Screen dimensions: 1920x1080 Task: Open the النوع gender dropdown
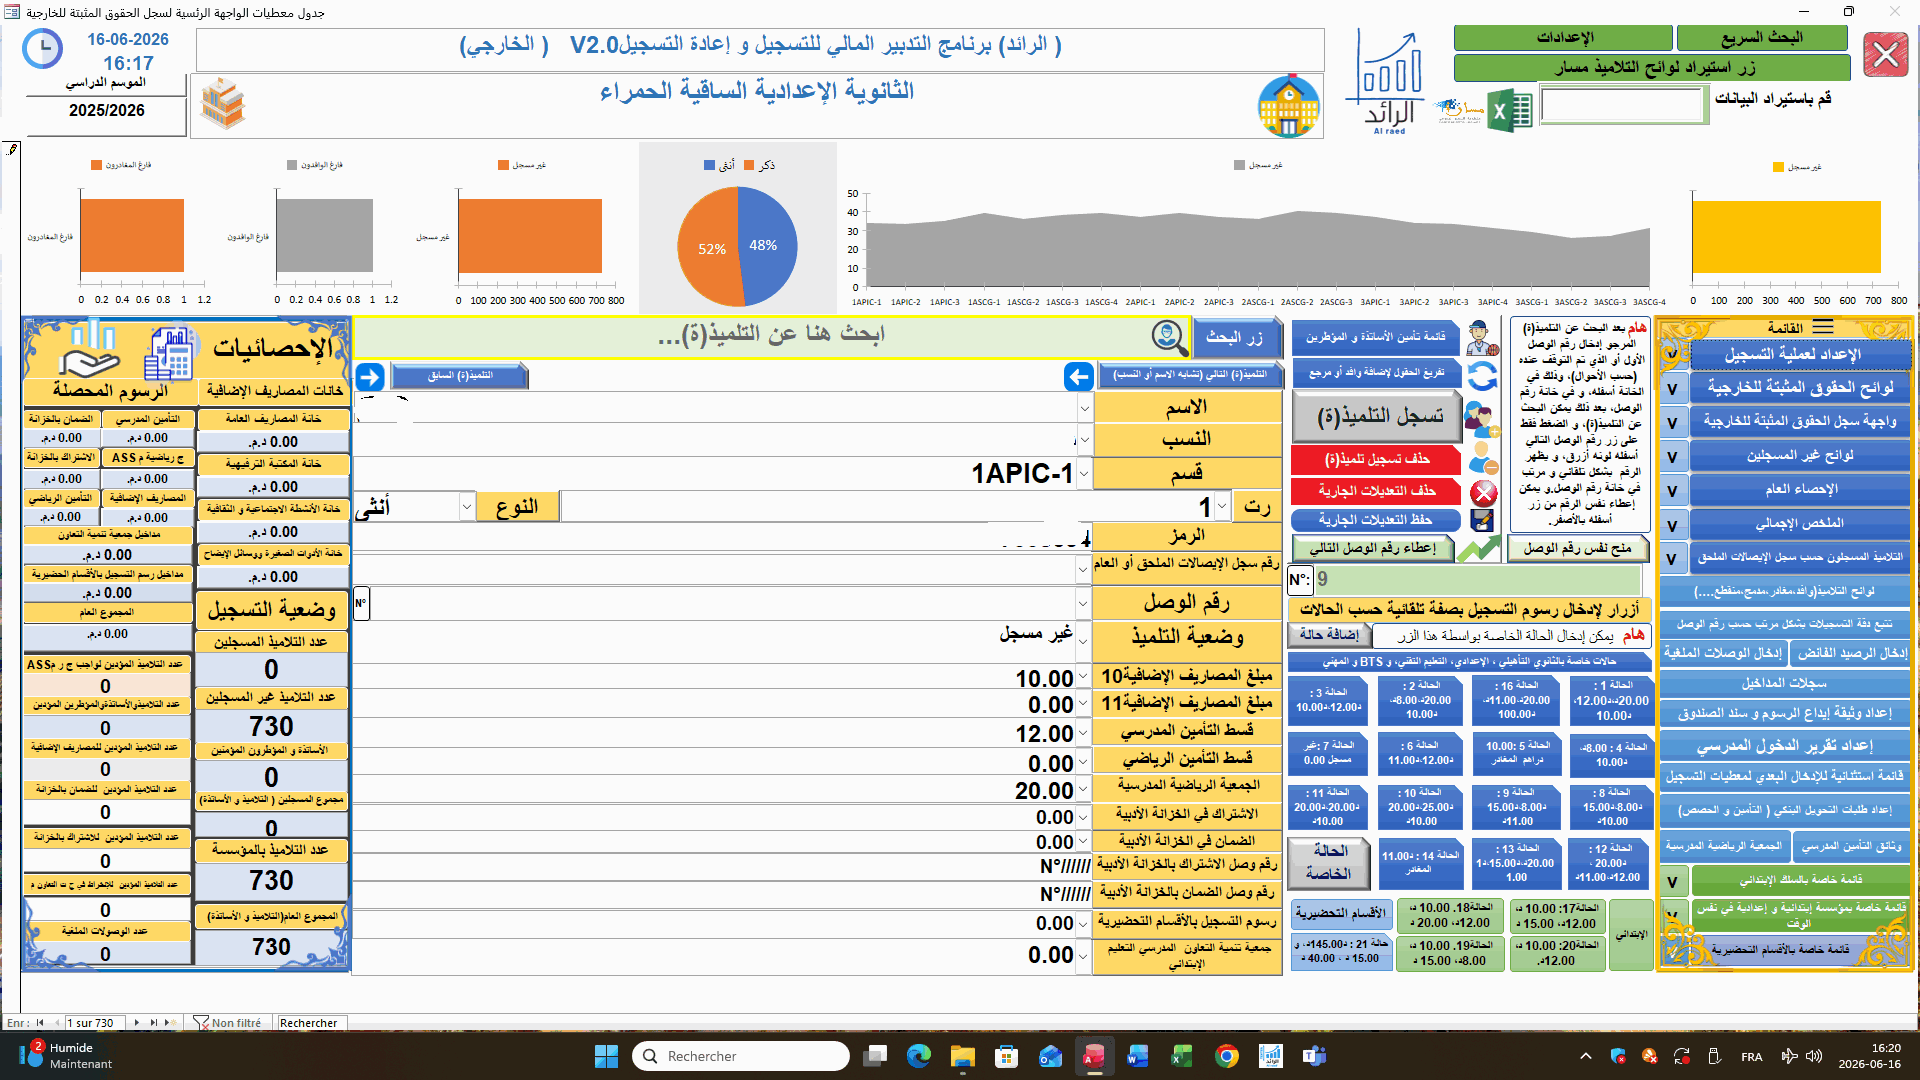coord(466,507)
